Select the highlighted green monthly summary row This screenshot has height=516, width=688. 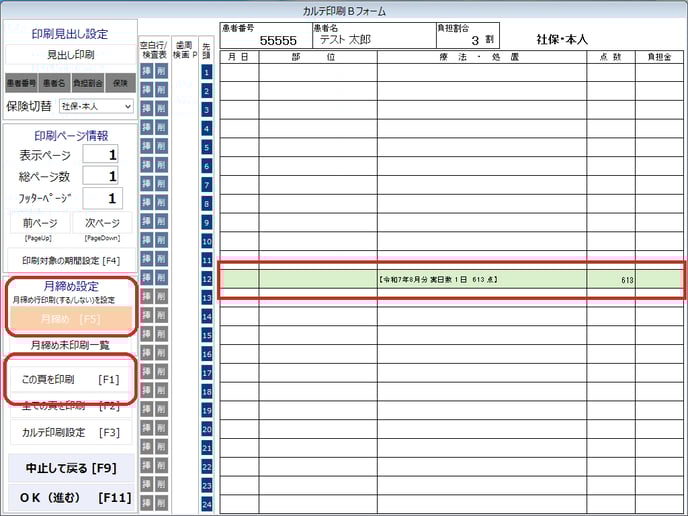(x=452, y=280)
